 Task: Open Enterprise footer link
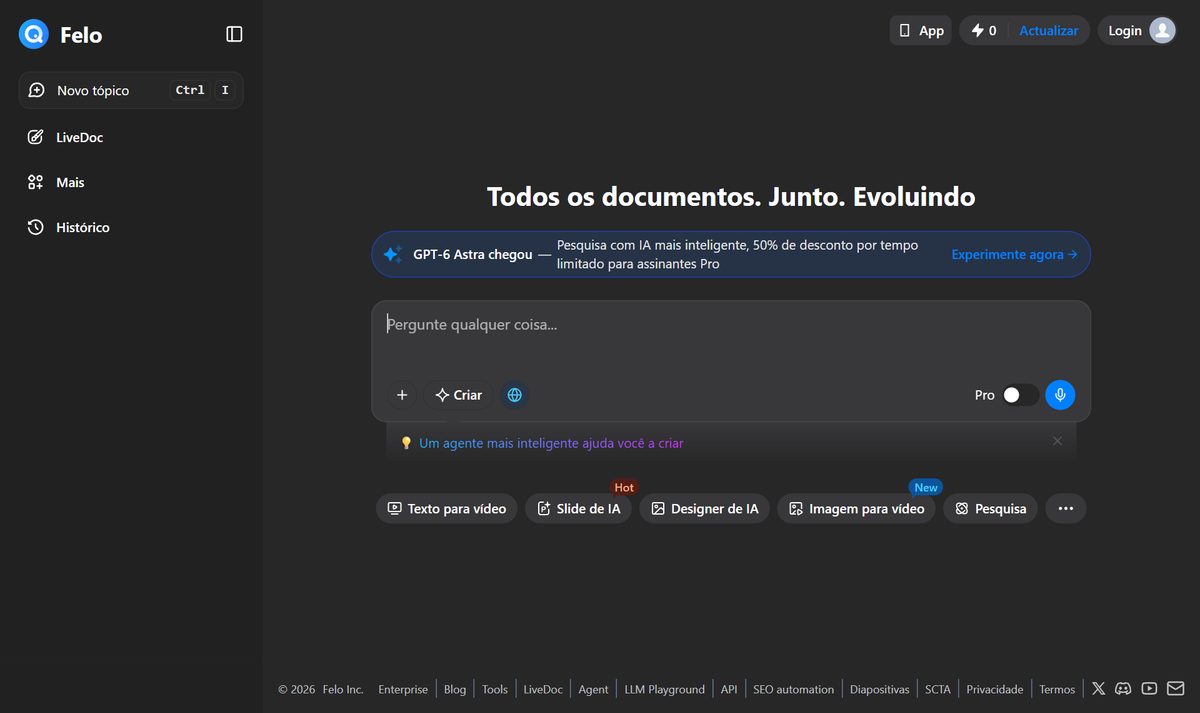coord(403,689)
